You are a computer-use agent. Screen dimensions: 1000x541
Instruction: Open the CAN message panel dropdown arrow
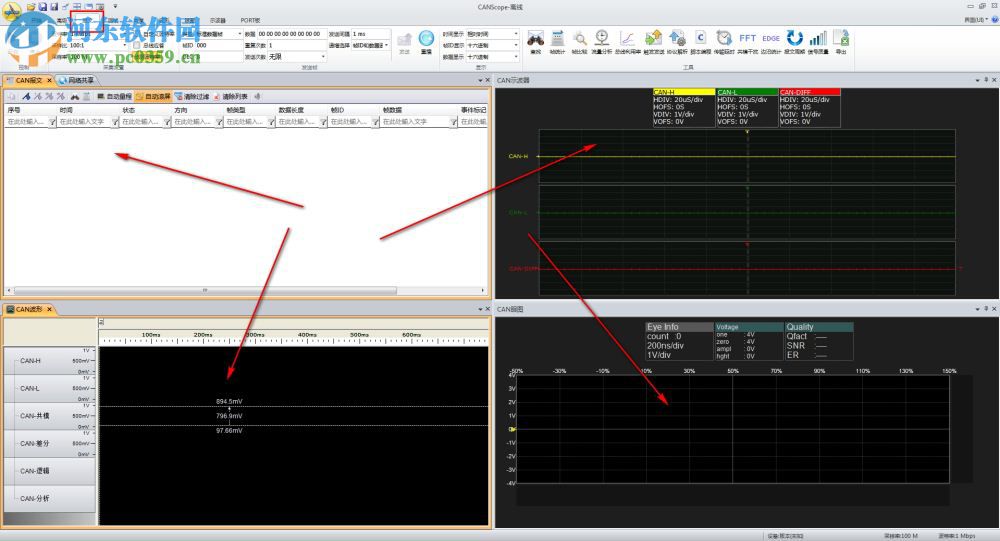(x=480, y=80)
